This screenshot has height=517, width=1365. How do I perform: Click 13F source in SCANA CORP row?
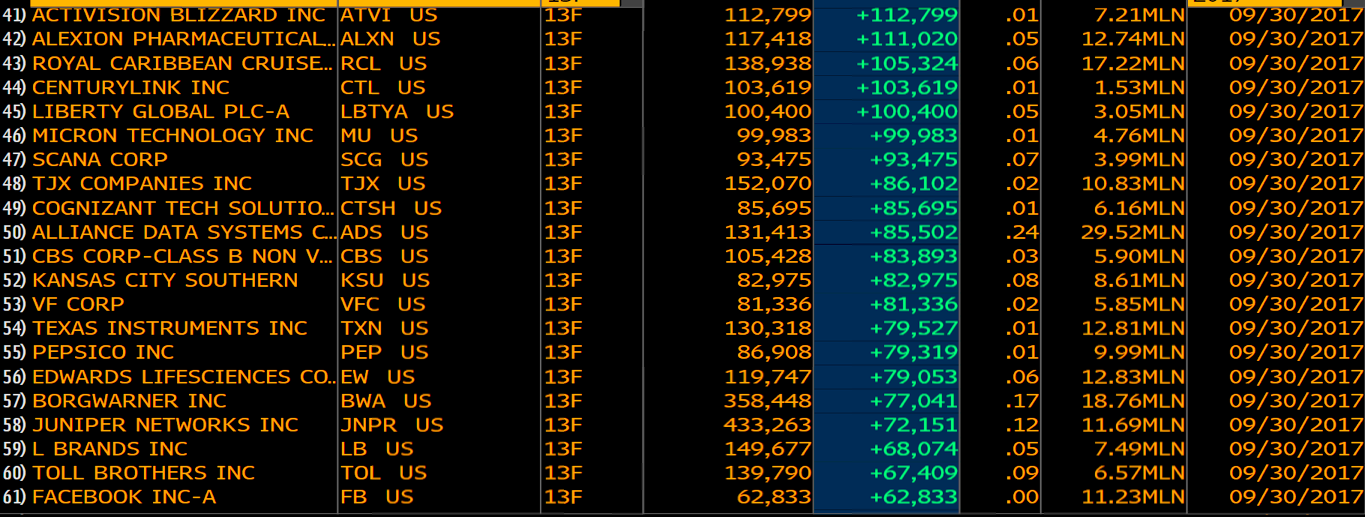coord(563,159)
